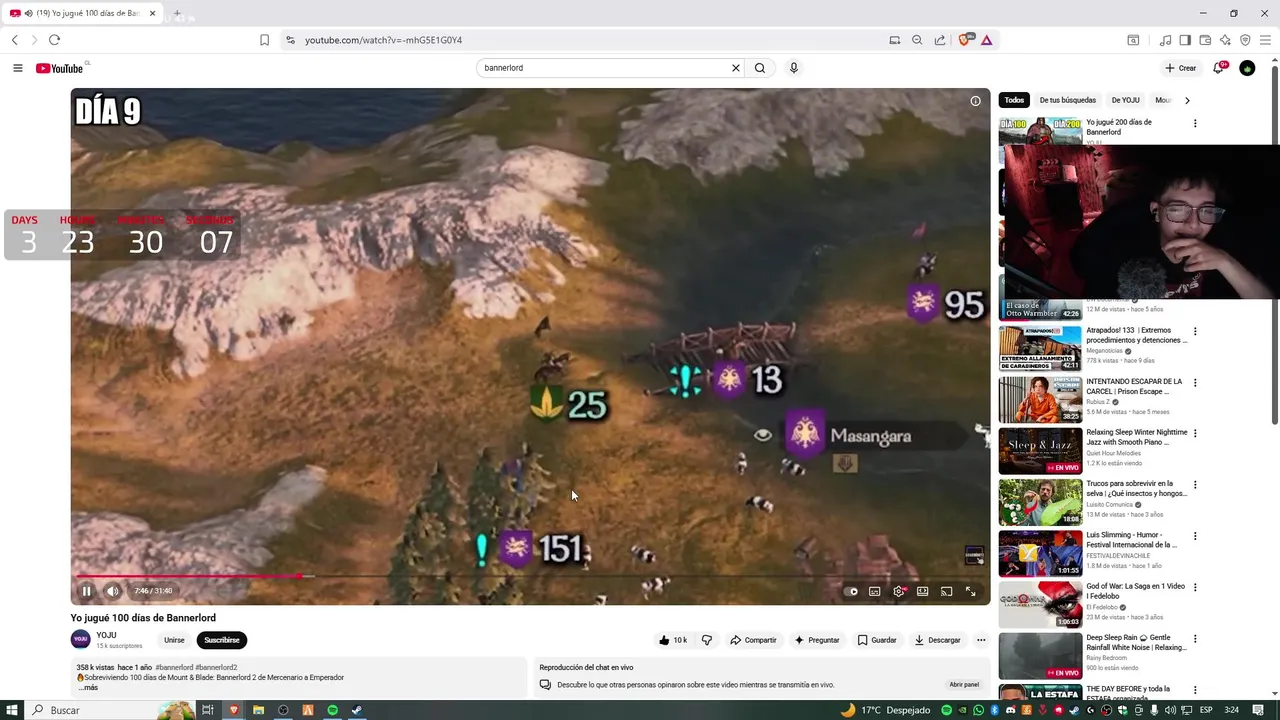
Task: Open Spotify from the taskbar
Action: click(333, 710)
